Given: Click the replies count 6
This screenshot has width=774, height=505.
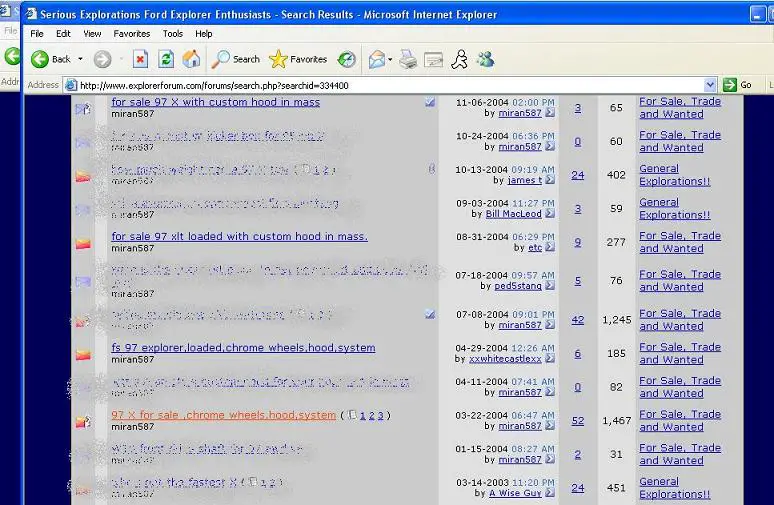Looking at the screenshot, I should 578,354.
